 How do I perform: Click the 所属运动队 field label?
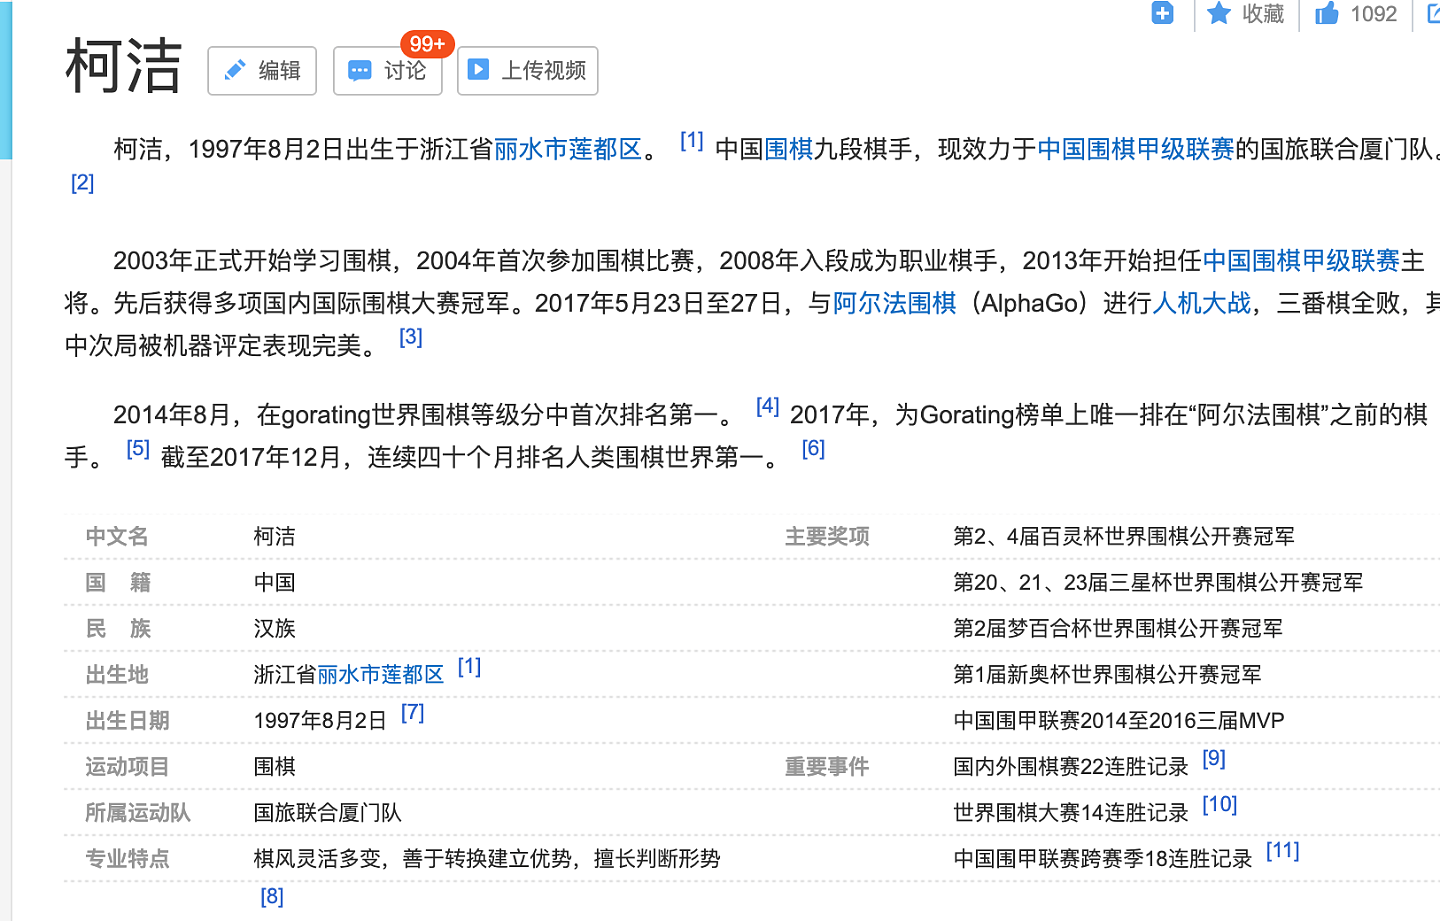coord(138,813)
